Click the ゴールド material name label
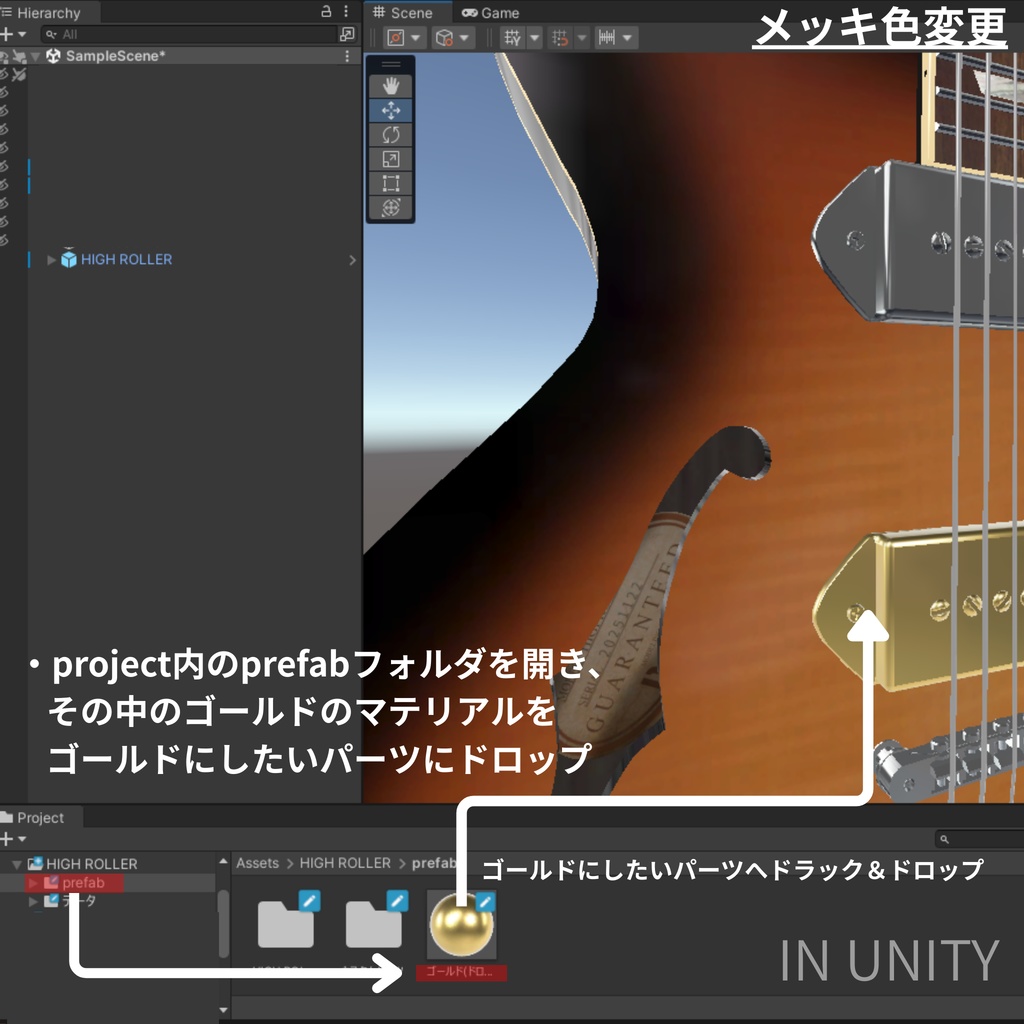The height and width of the screenshot is (1024, 1024). point(461,972)
